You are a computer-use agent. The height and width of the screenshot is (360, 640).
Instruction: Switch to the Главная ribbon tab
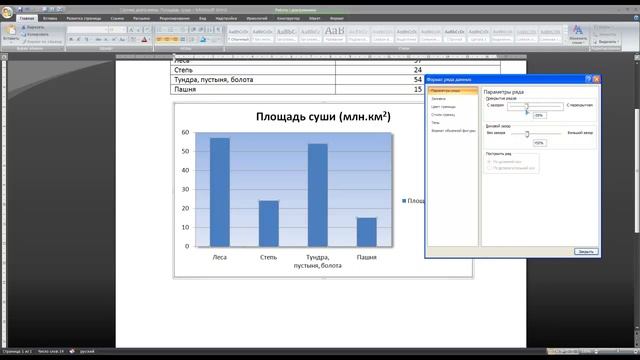point(27,18)
